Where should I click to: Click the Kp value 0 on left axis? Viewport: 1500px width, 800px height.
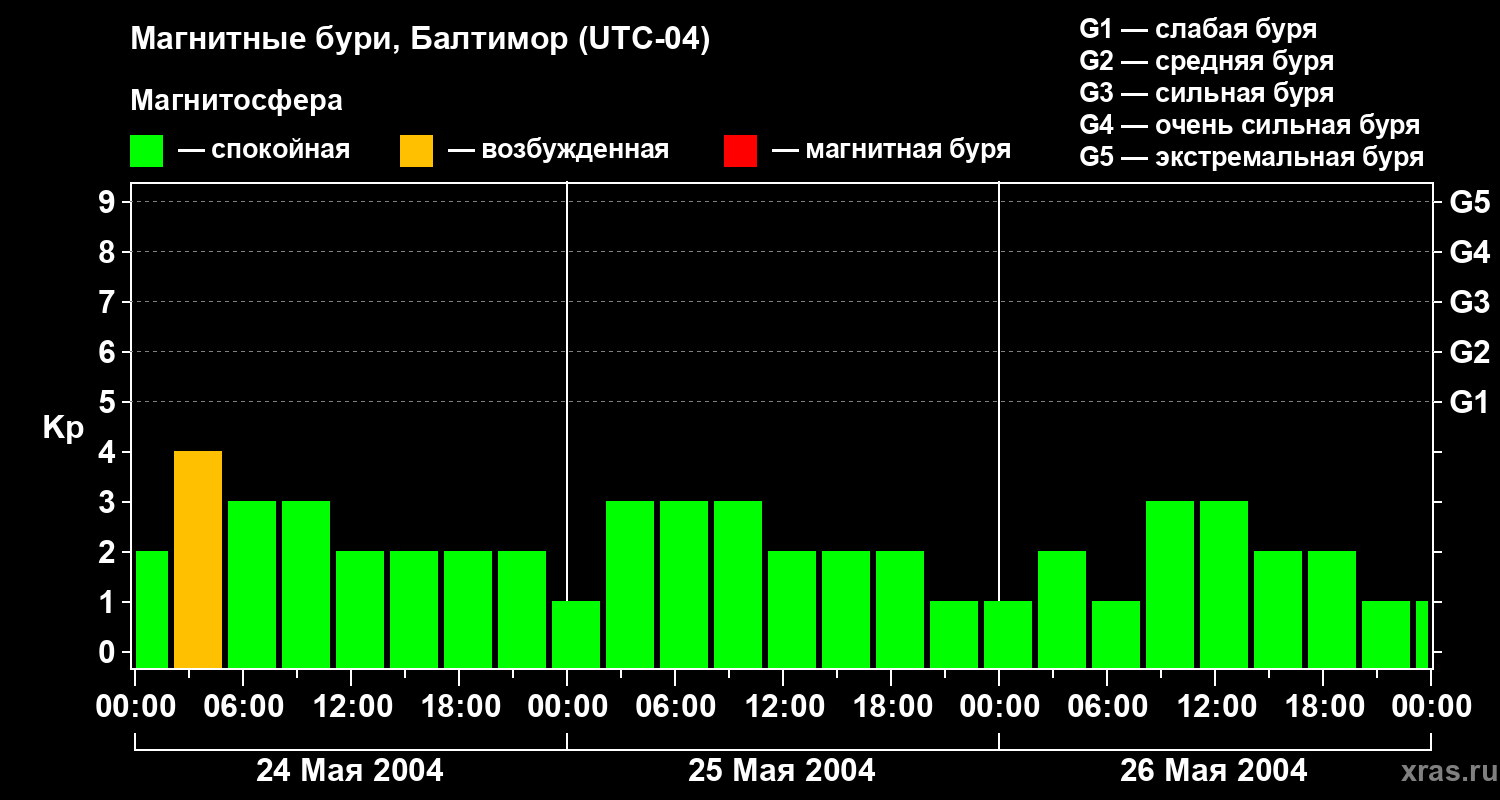click(x=108, y=652)
